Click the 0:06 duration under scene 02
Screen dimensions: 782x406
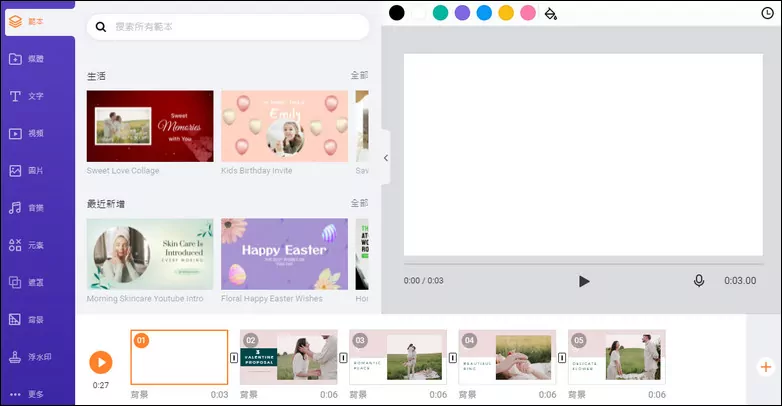[329, 395]
